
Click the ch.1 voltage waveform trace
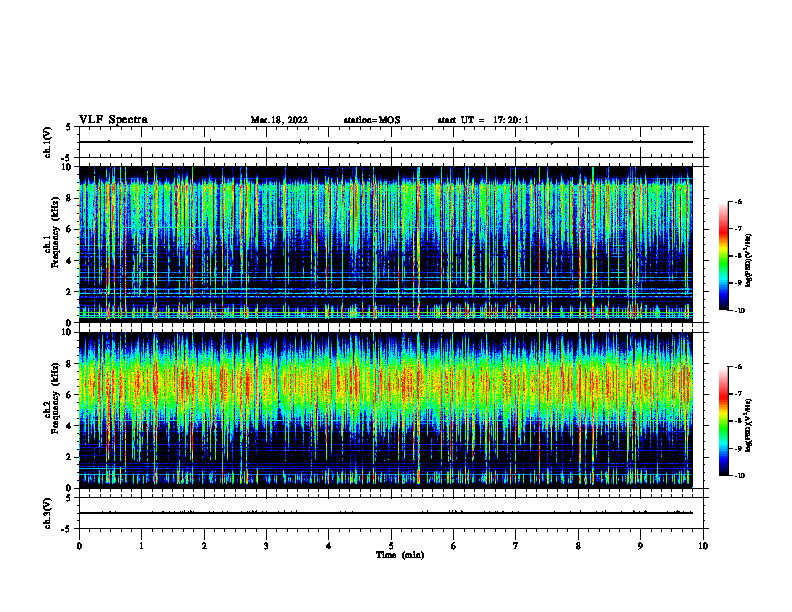[385, 142]
